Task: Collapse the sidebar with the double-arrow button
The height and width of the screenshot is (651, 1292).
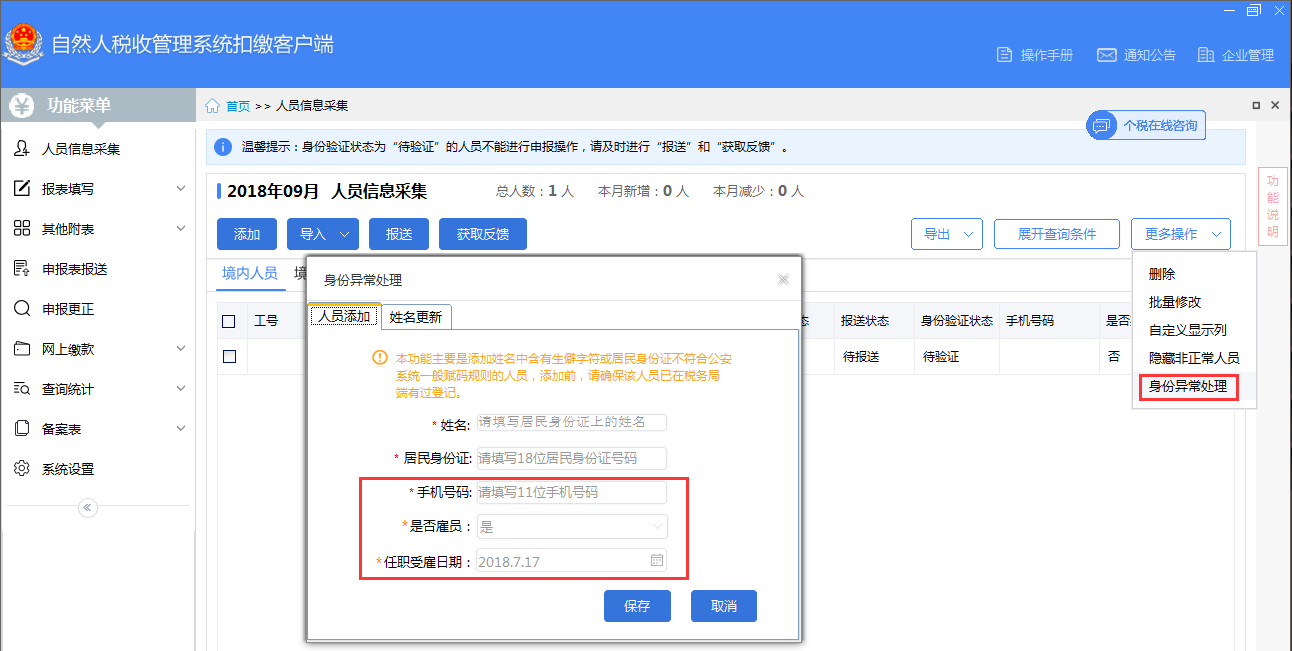Action: 88,508
